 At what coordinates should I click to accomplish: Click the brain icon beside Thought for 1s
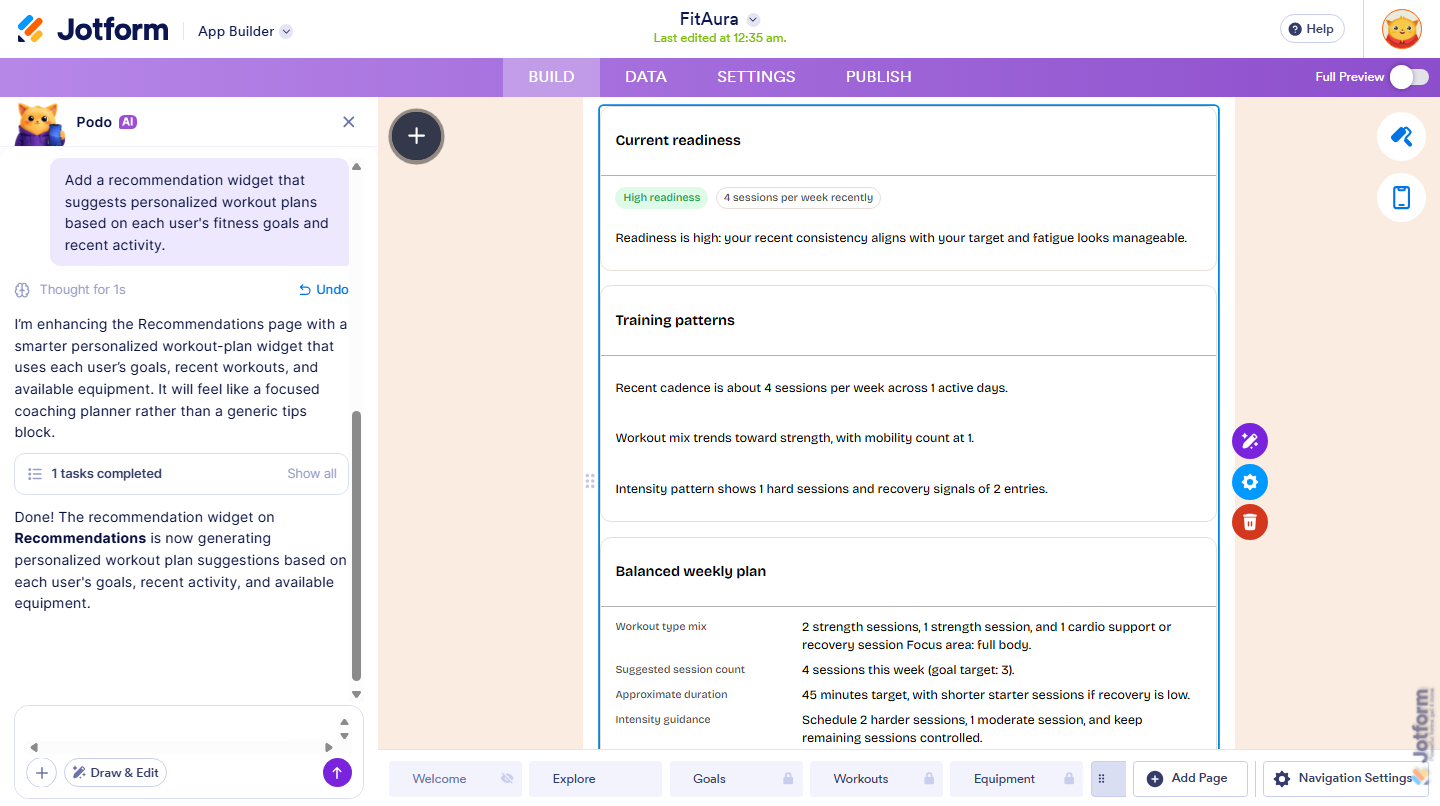22,290
